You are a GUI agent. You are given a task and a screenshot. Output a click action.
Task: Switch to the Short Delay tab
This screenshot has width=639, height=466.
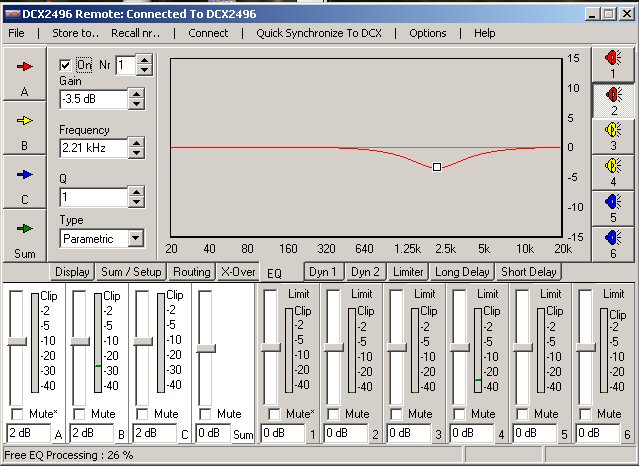click(529, 272)
